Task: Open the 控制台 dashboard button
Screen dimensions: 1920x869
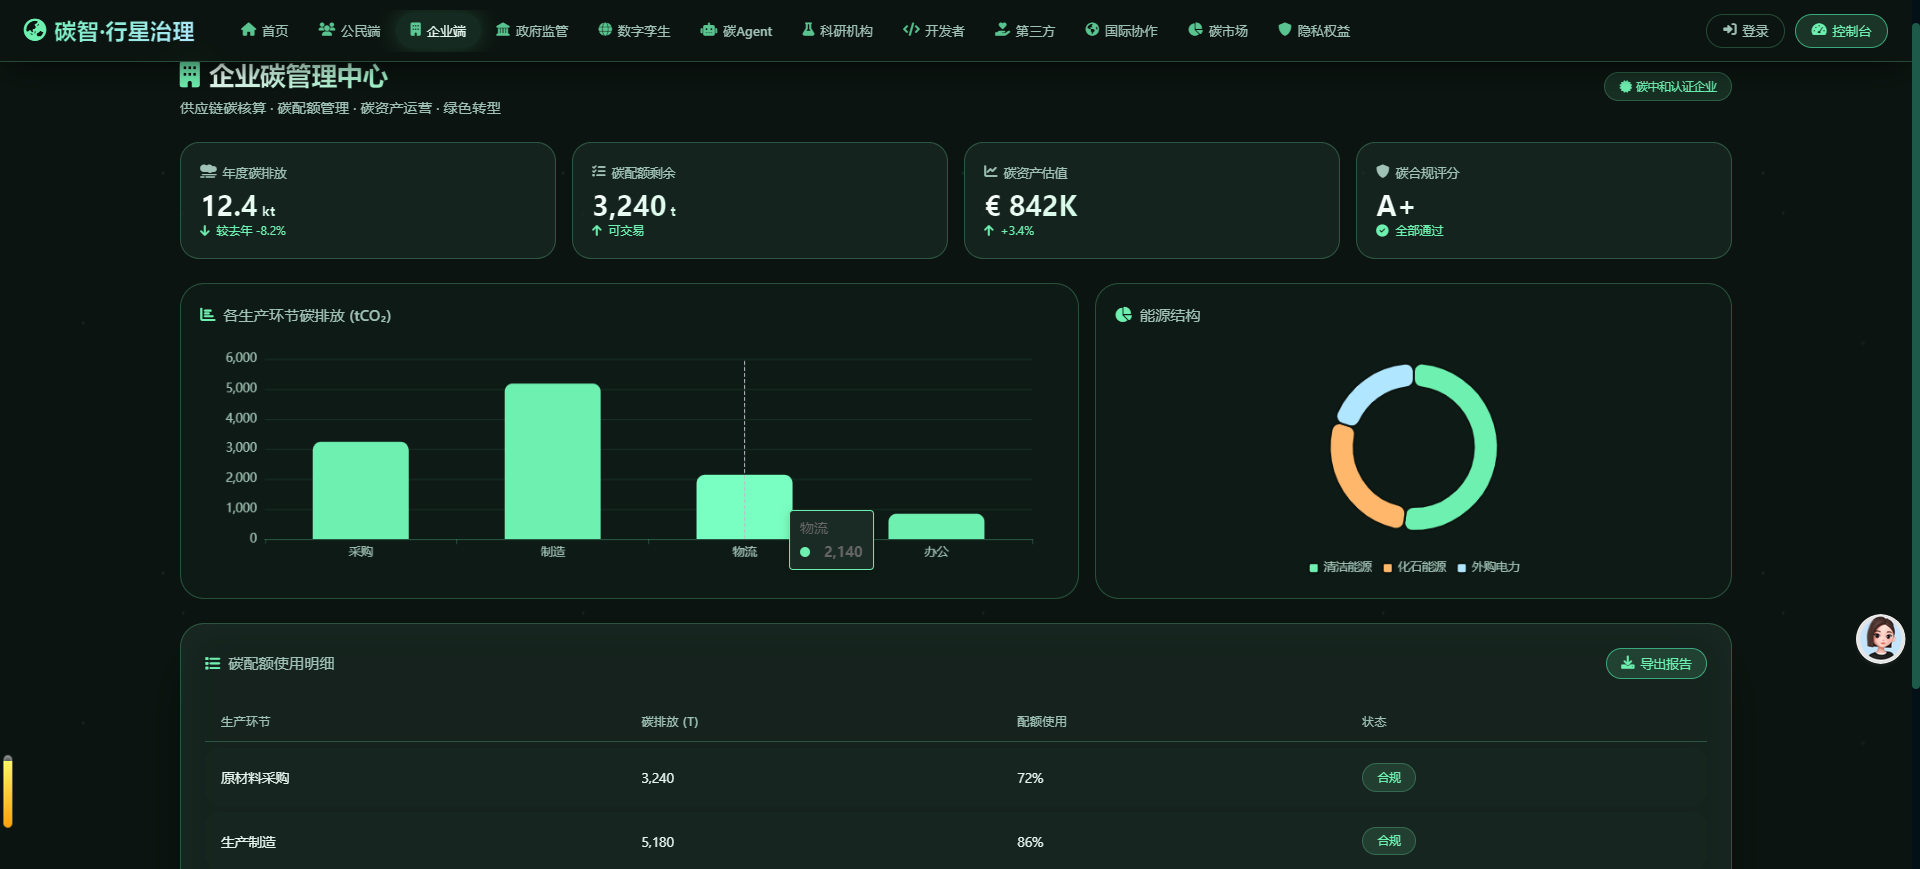Action: click(x=1841, y=31)
